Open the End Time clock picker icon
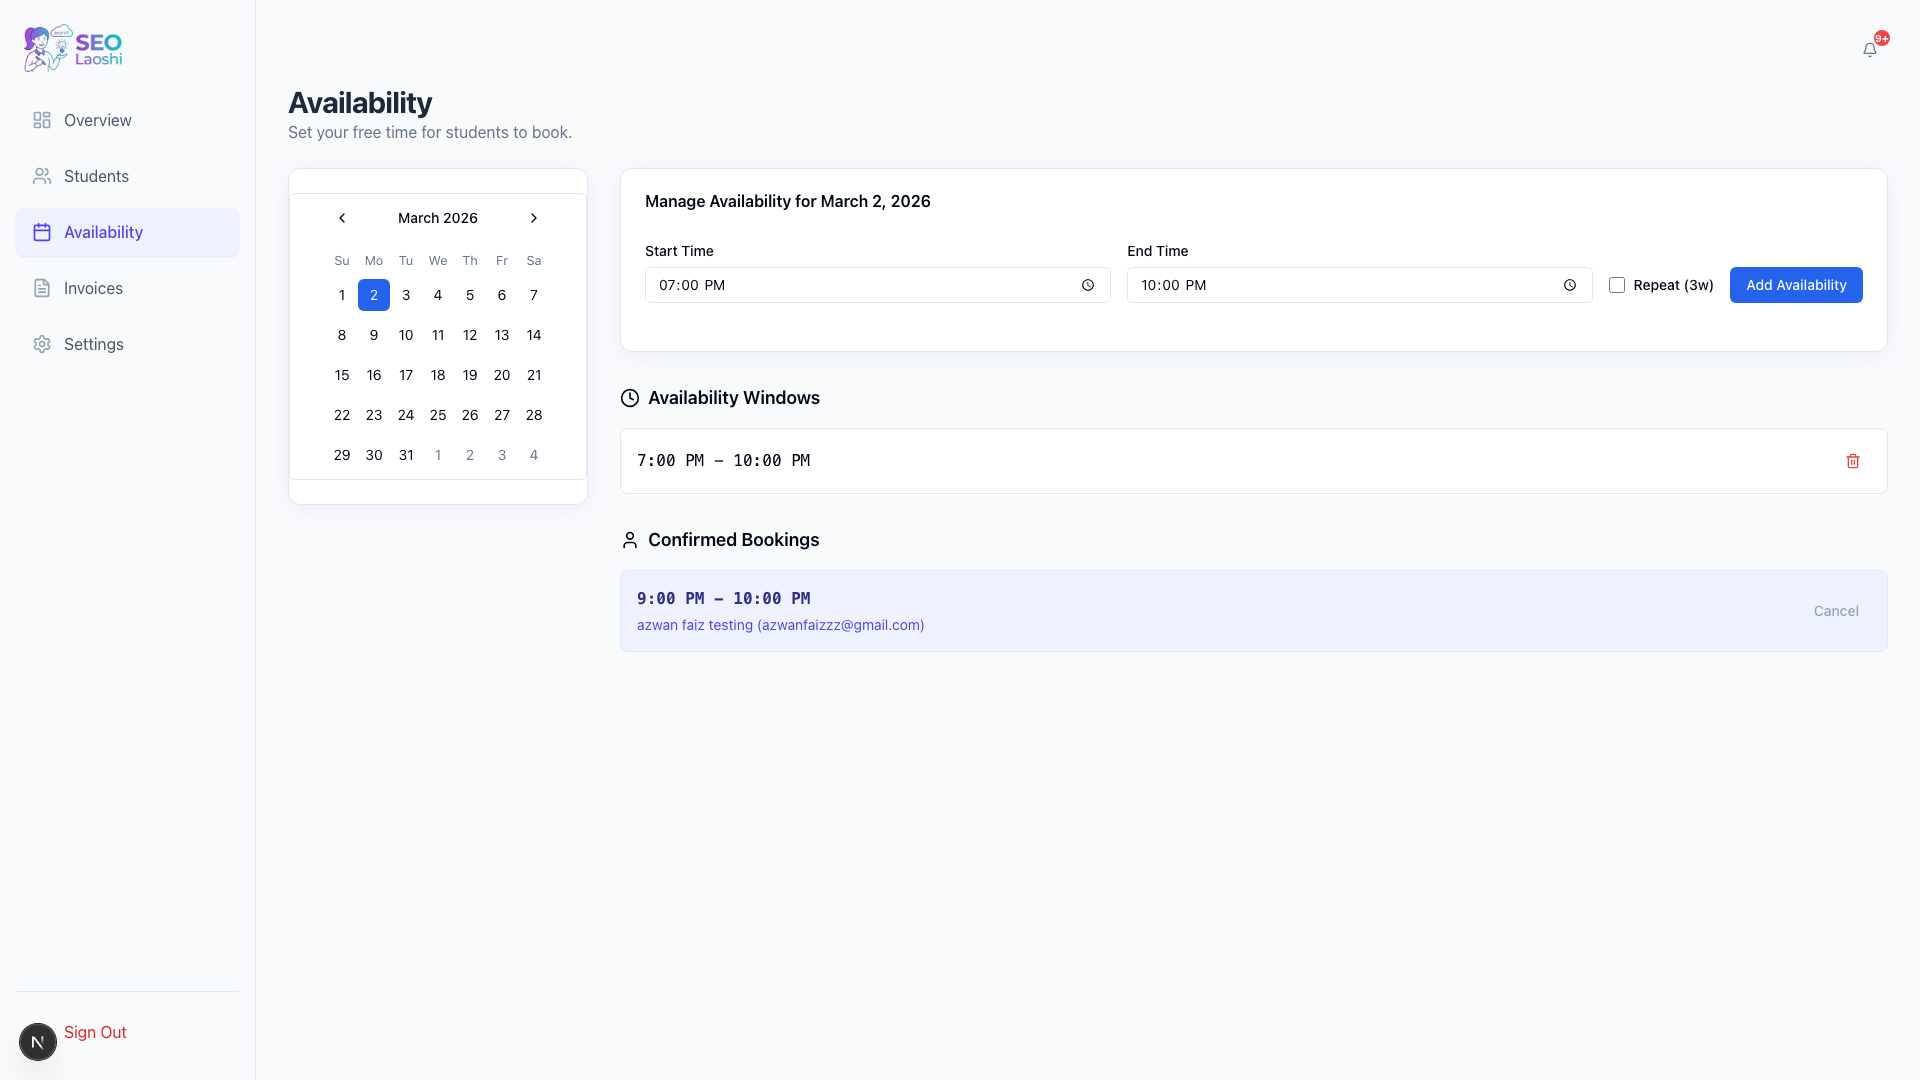1920x1080 pixels. [x=1569, y=285]
